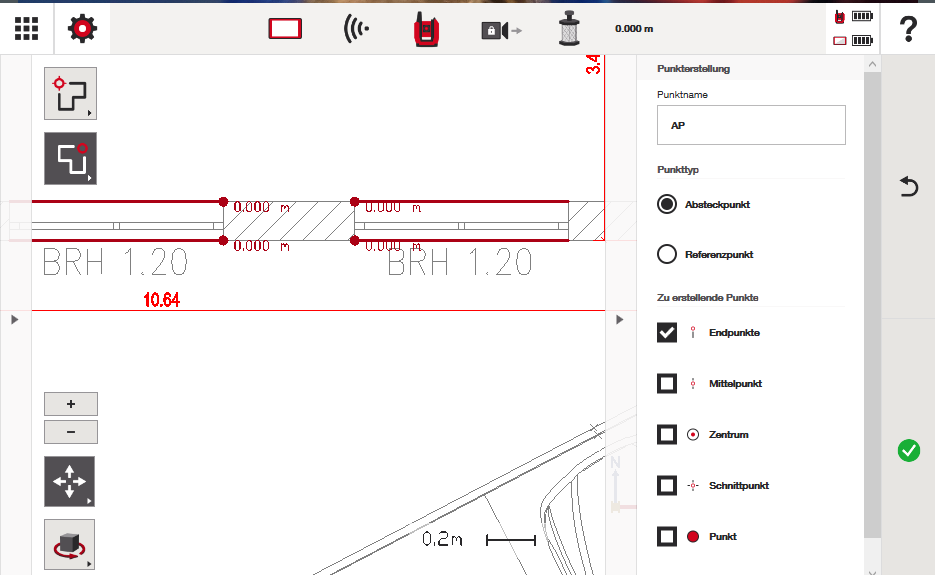935x575 pixels.
Task: Open the apps grid menu
Action: coord(27,29)
